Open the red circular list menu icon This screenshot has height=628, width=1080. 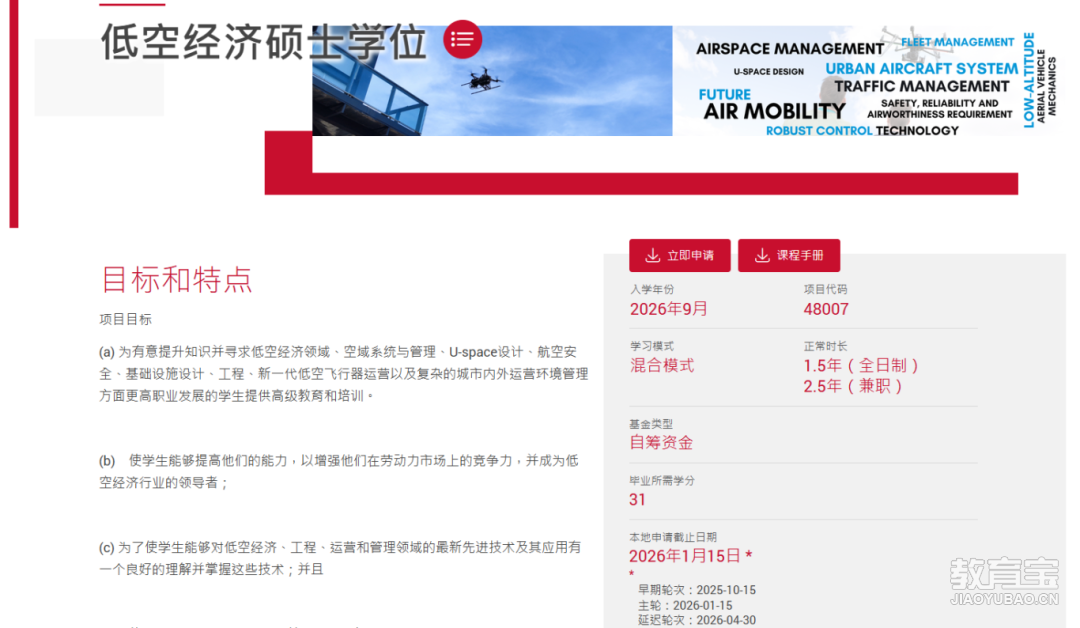(x=462, y=39)
